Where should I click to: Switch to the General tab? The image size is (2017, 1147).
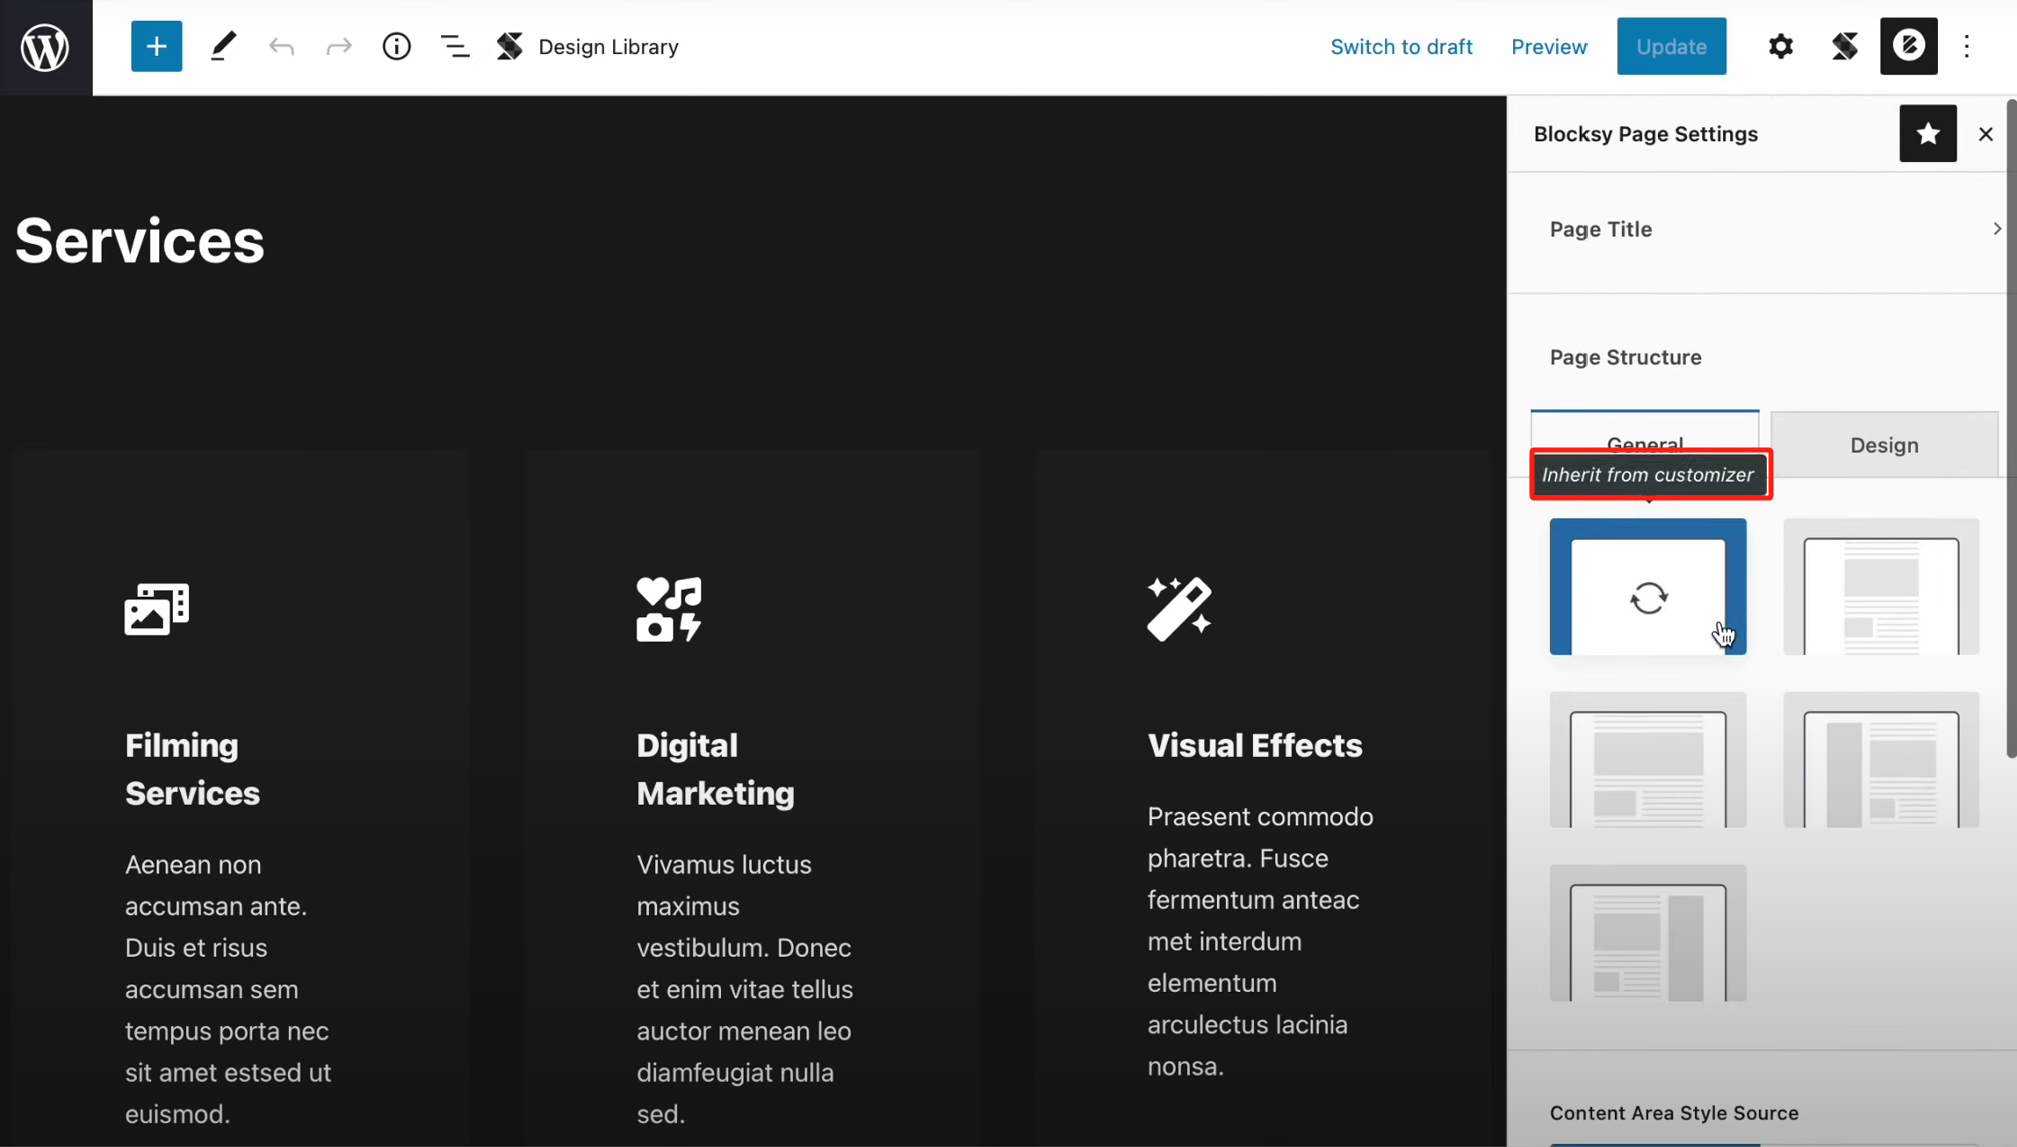pyautogui.click(x=1645, y=437)
